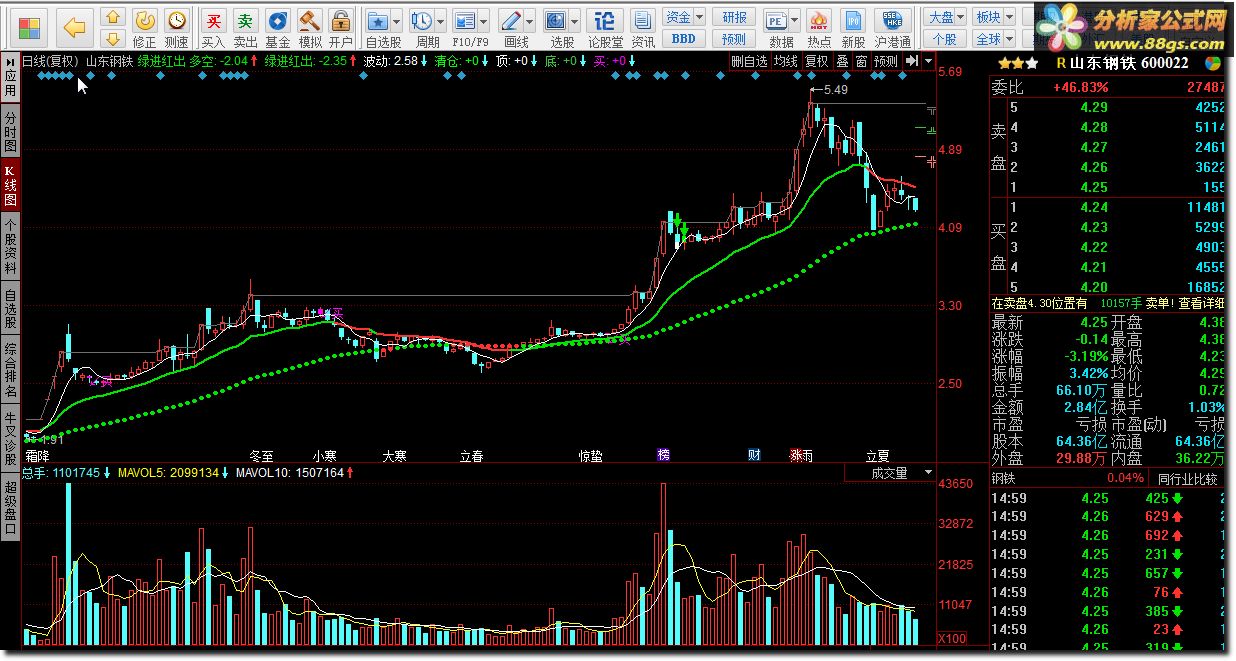This screenshot has height=661, width=1236.
Task: Expand the 自选股 dropdown arrow
Action: click(x=397, y=20)
